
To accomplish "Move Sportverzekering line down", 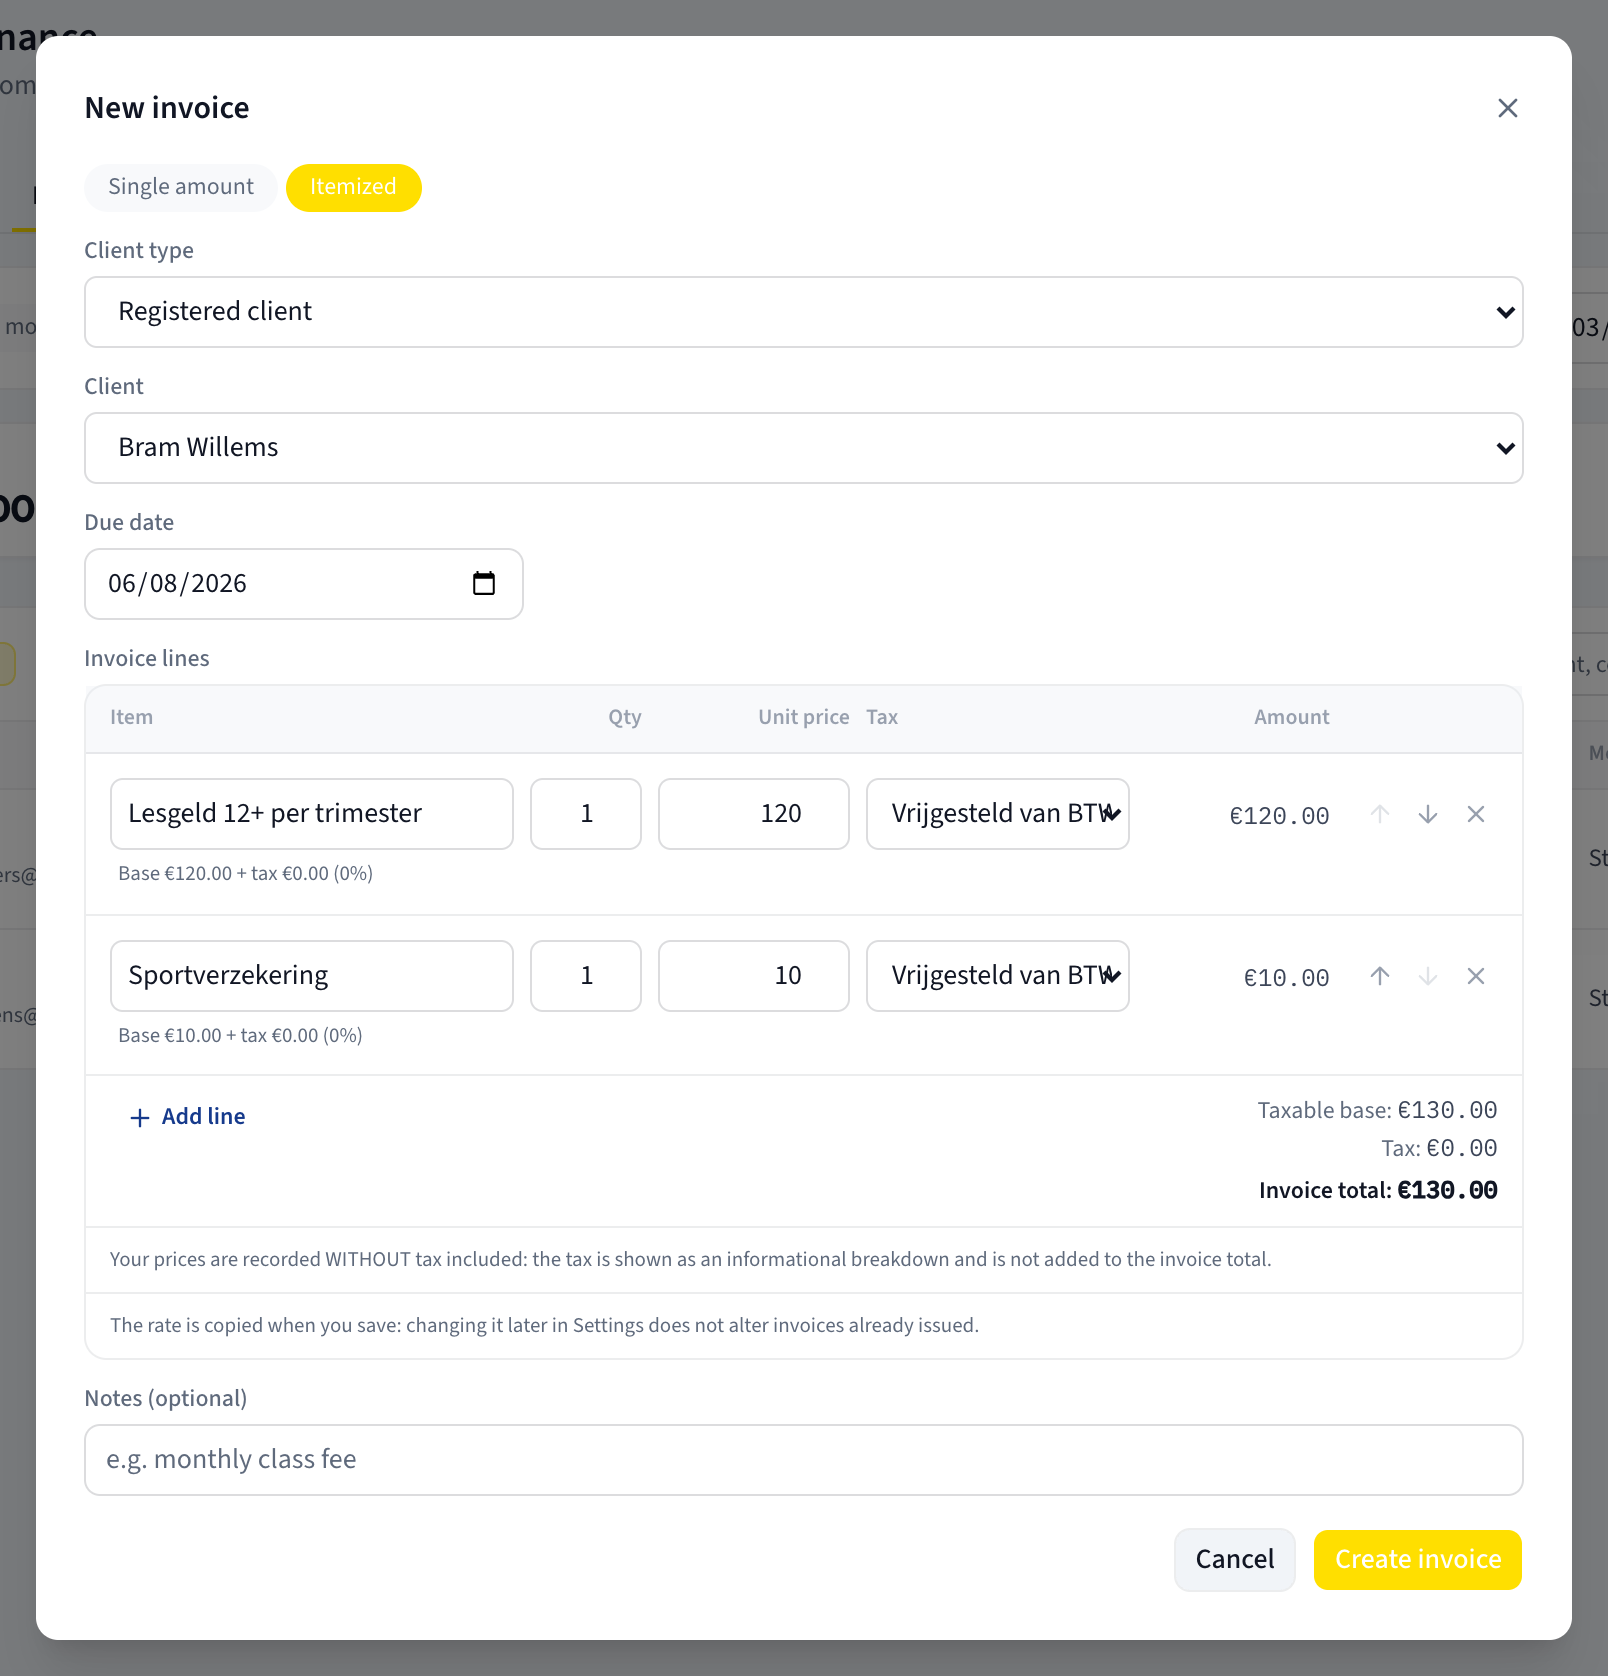I will 1428,976.
